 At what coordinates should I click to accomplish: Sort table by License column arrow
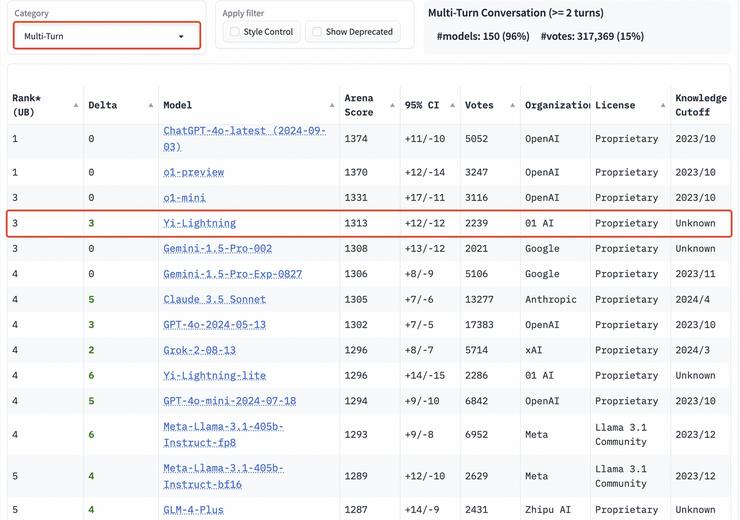[x=663, y=105]
